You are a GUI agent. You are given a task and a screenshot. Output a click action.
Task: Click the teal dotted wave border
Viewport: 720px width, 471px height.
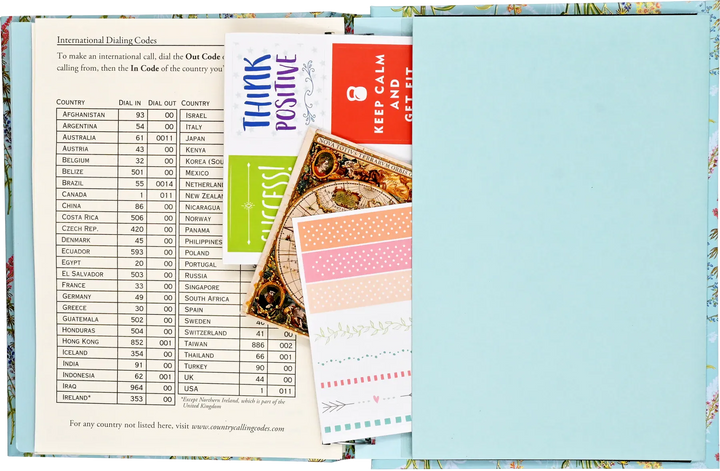[364, 357]
